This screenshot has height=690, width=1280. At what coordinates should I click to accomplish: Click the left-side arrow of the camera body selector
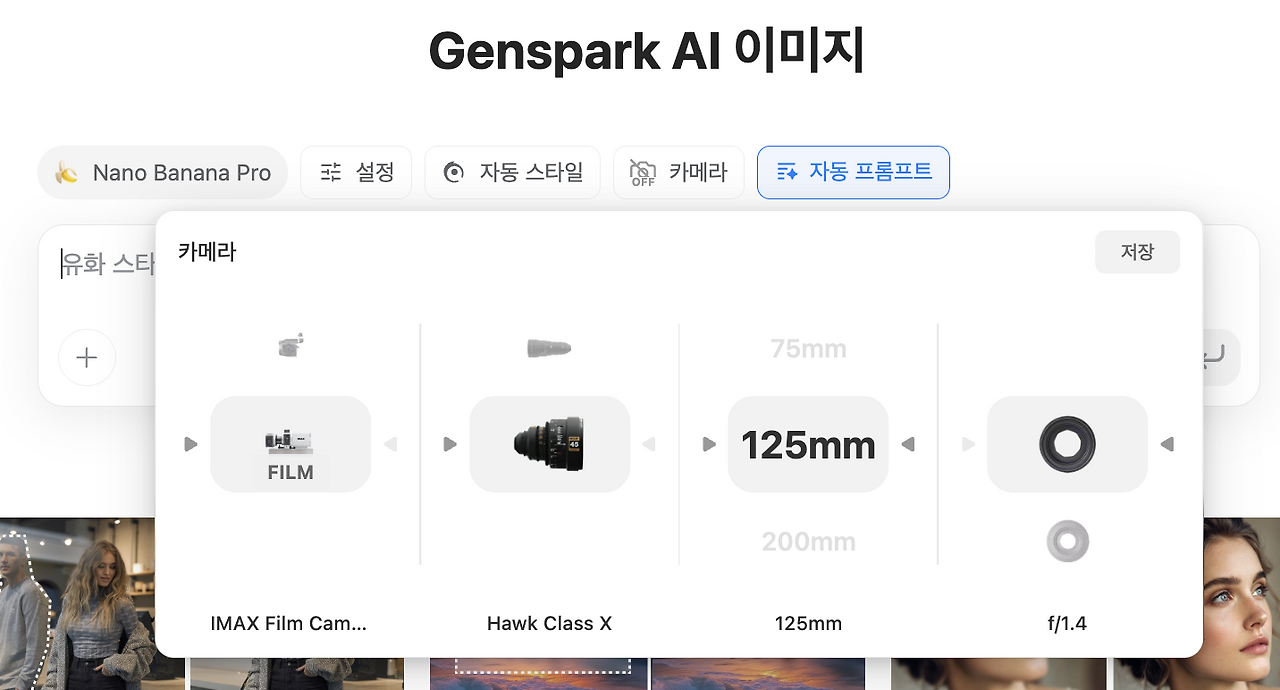pos(191,444)
